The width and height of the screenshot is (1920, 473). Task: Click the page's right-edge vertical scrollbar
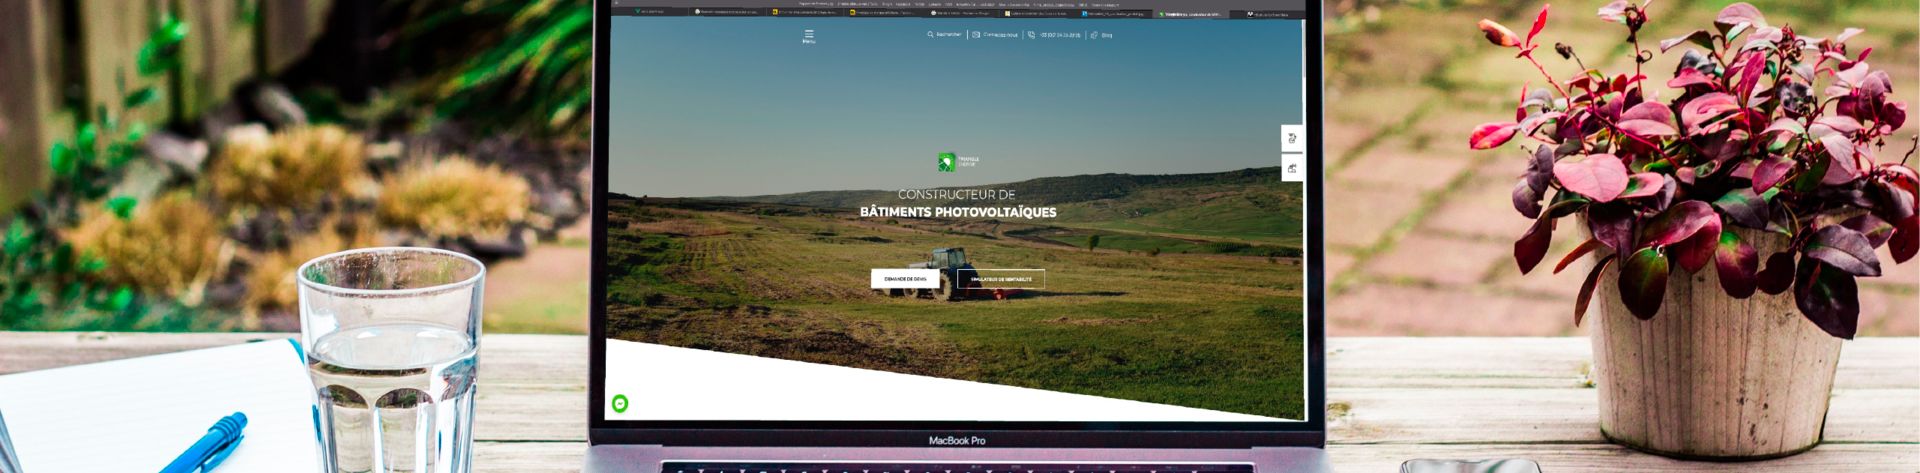tap(1304, 200)
